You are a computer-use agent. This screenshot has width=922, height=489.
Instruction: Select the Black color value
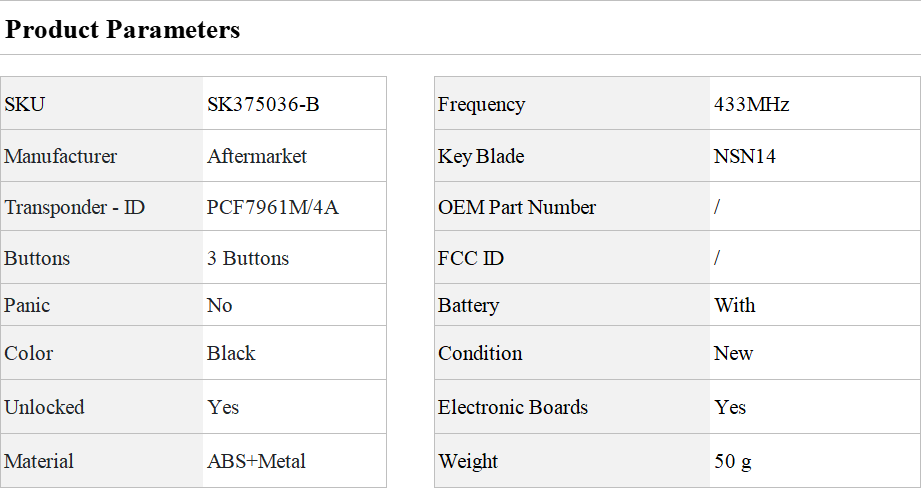click(231, 353)
